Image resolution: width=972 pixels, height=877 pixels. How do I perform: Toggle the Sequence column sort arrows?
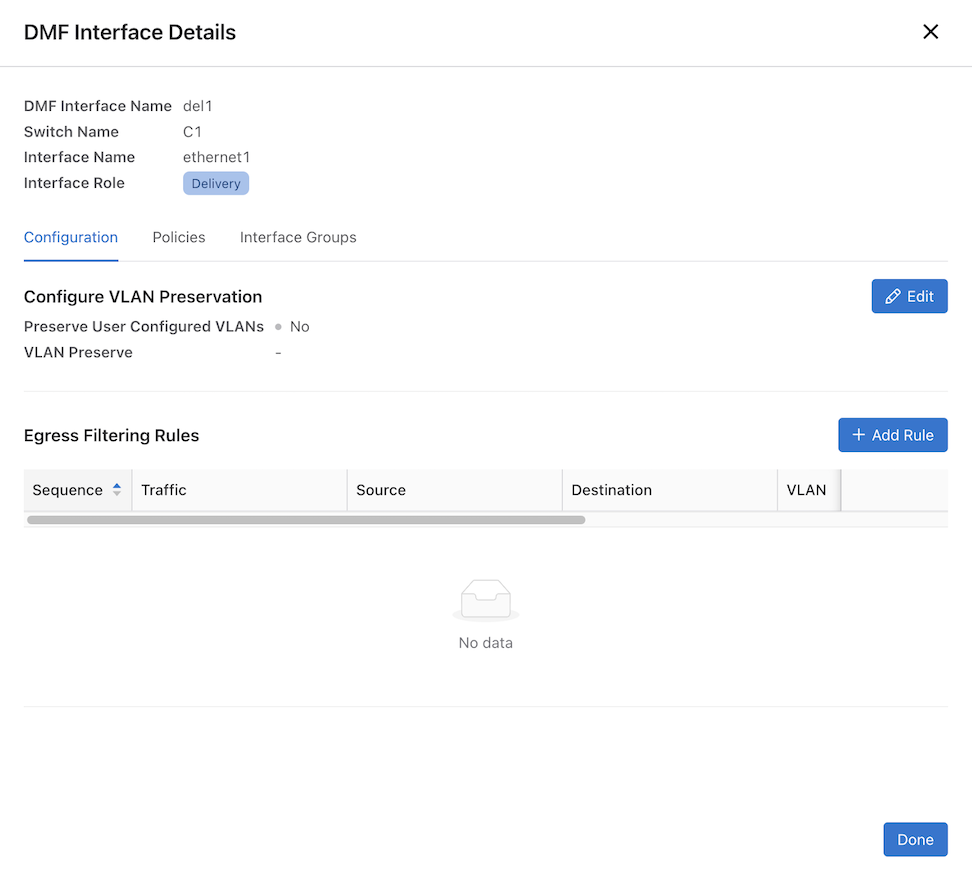pos(117,490)
